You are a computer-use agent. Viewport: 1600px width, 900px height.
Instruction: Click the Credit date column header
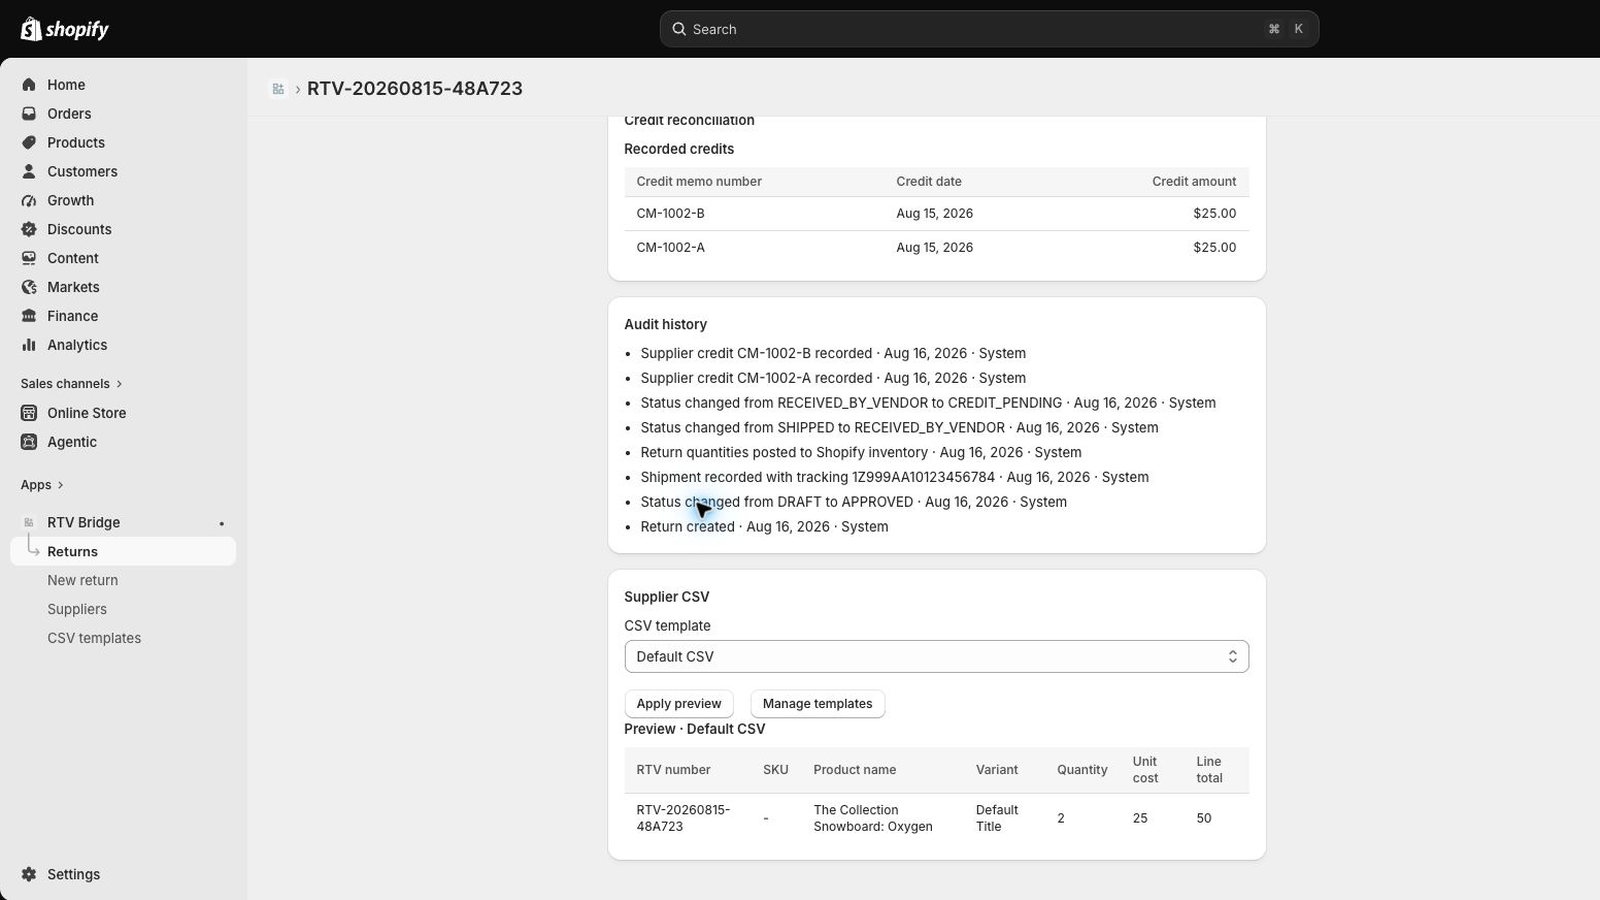[x=929, y=182]
